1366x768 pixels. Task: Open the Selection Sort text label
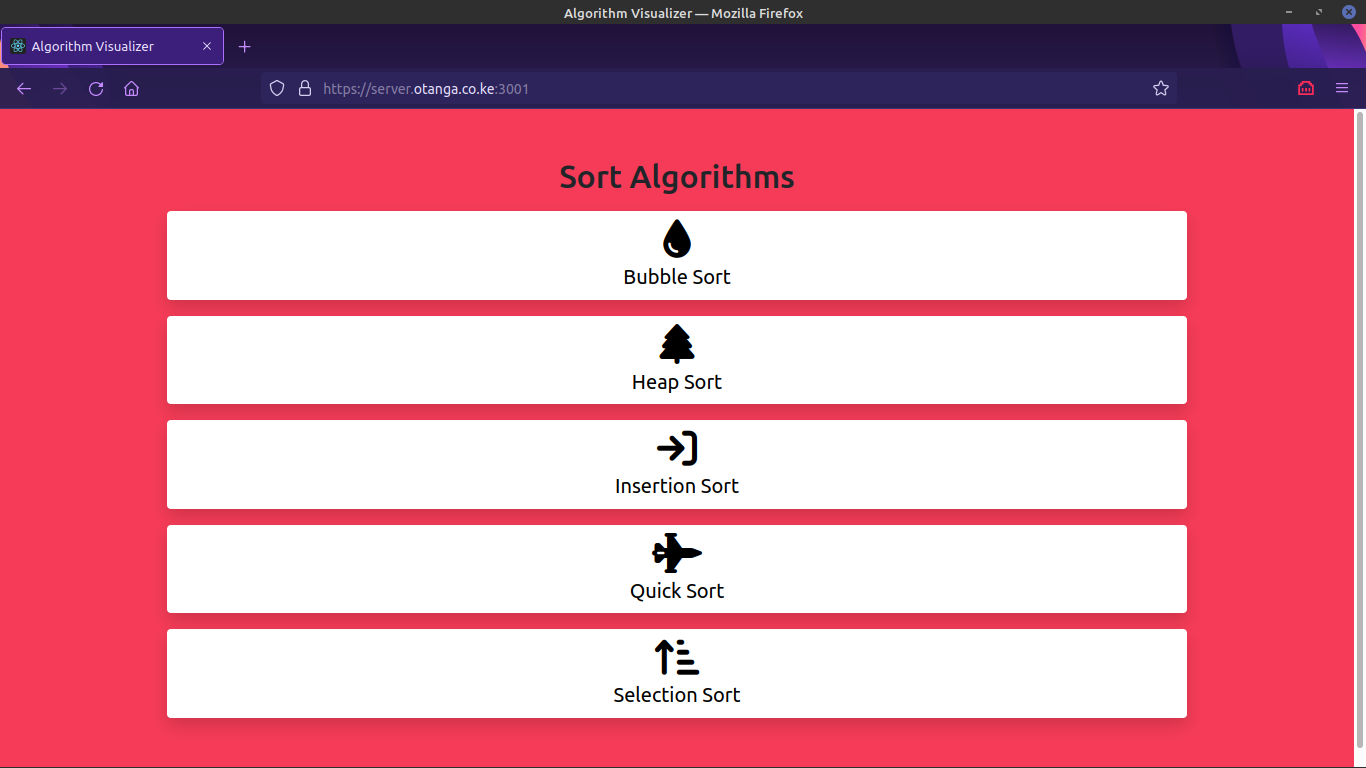point(677,695)
